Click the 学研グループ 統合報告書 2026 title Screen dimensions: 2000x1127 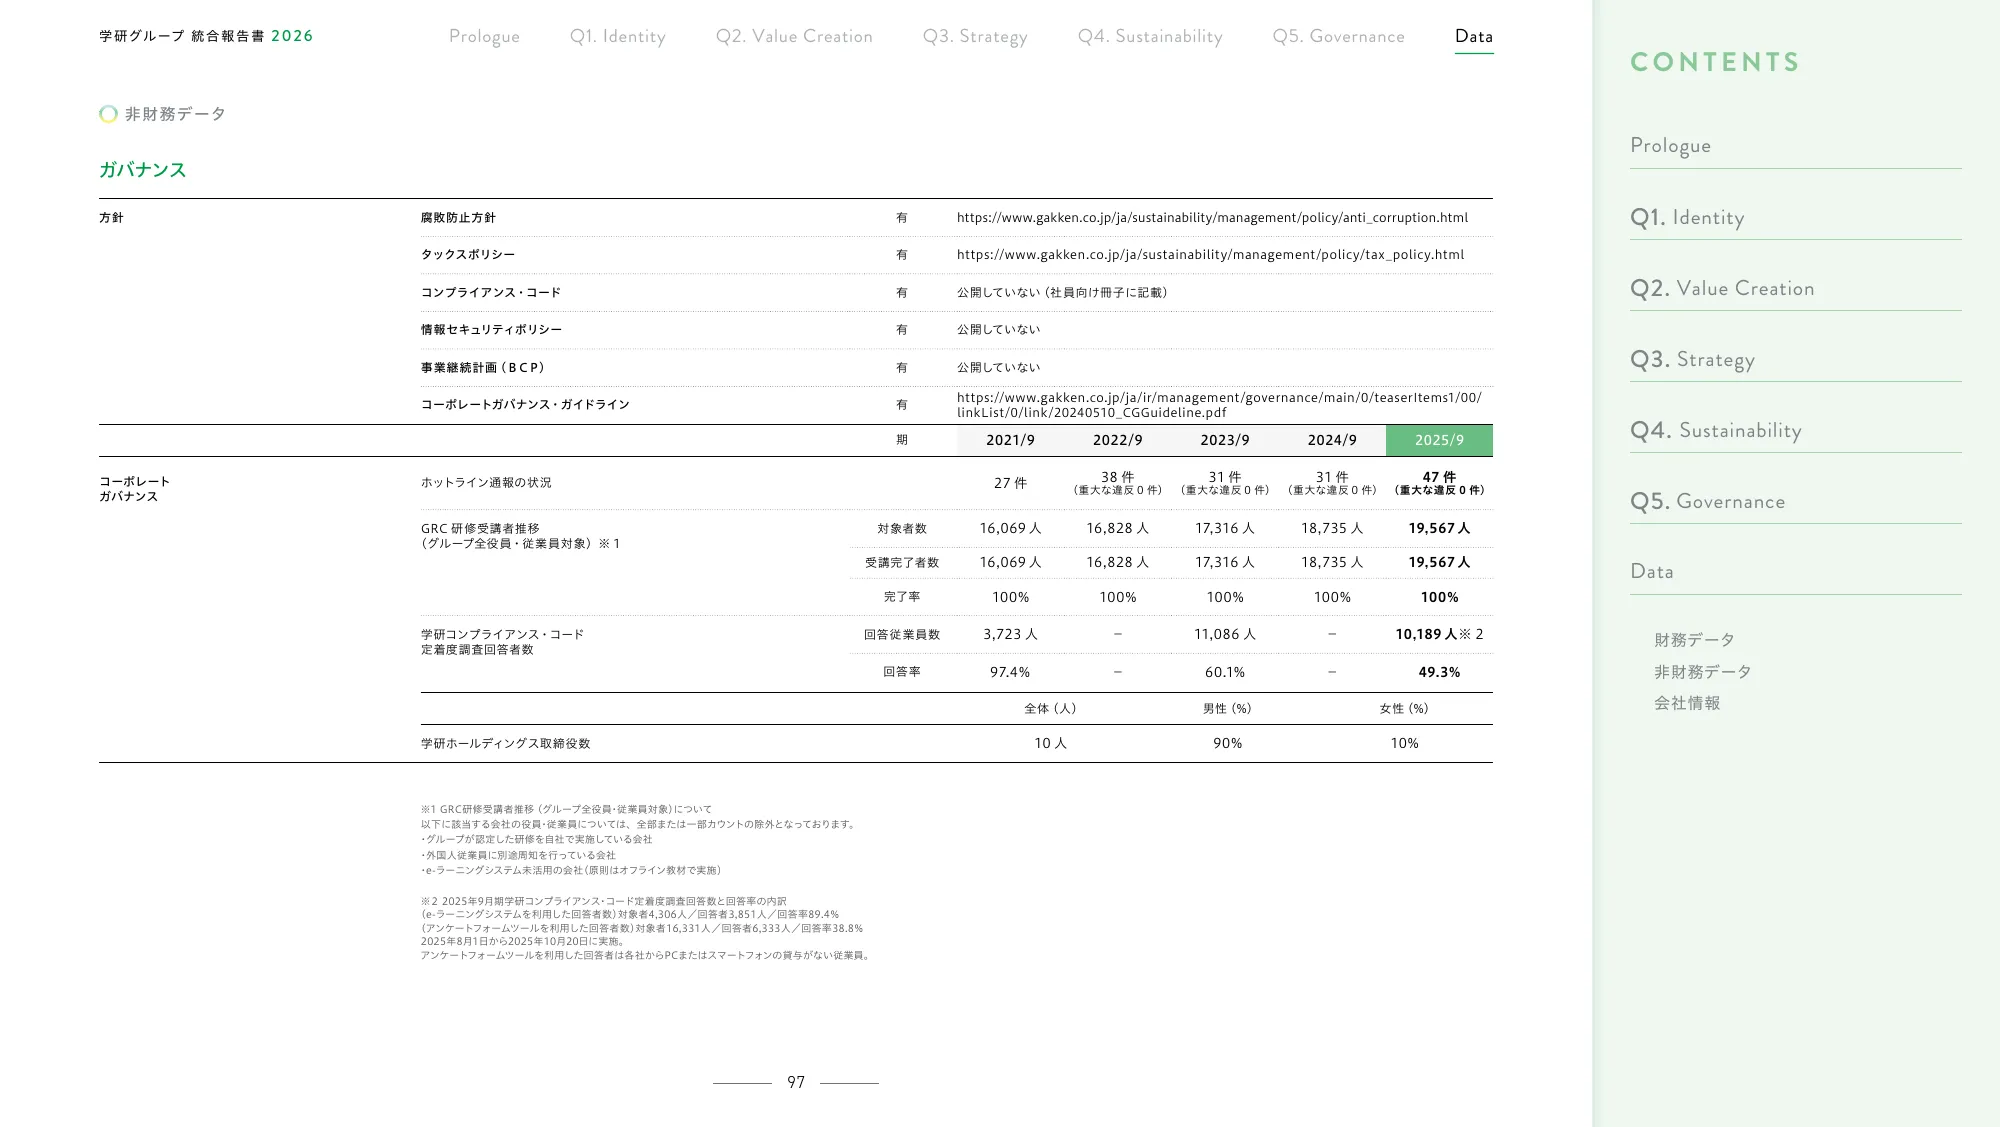pos(206,36)
